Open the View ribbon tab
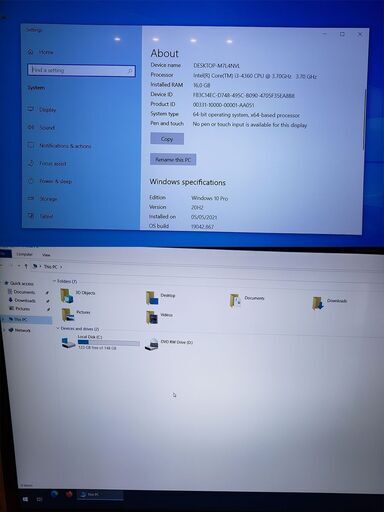This screenshot has height=512, width=384. point(46,255)
